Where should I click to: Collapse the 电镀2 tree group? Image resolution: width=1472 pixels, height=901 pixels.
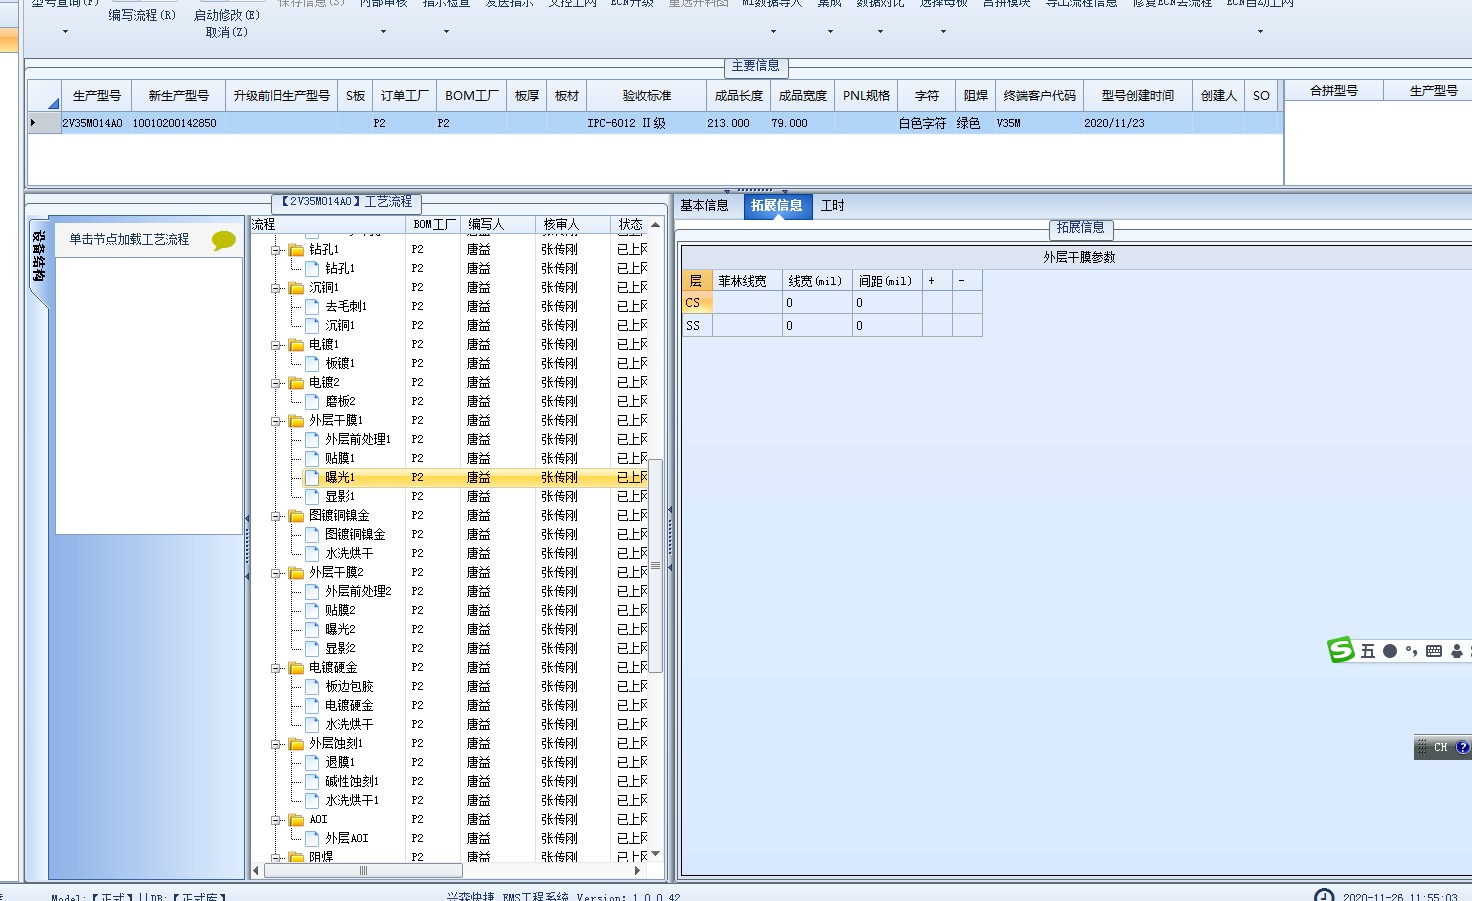point(276,383)
